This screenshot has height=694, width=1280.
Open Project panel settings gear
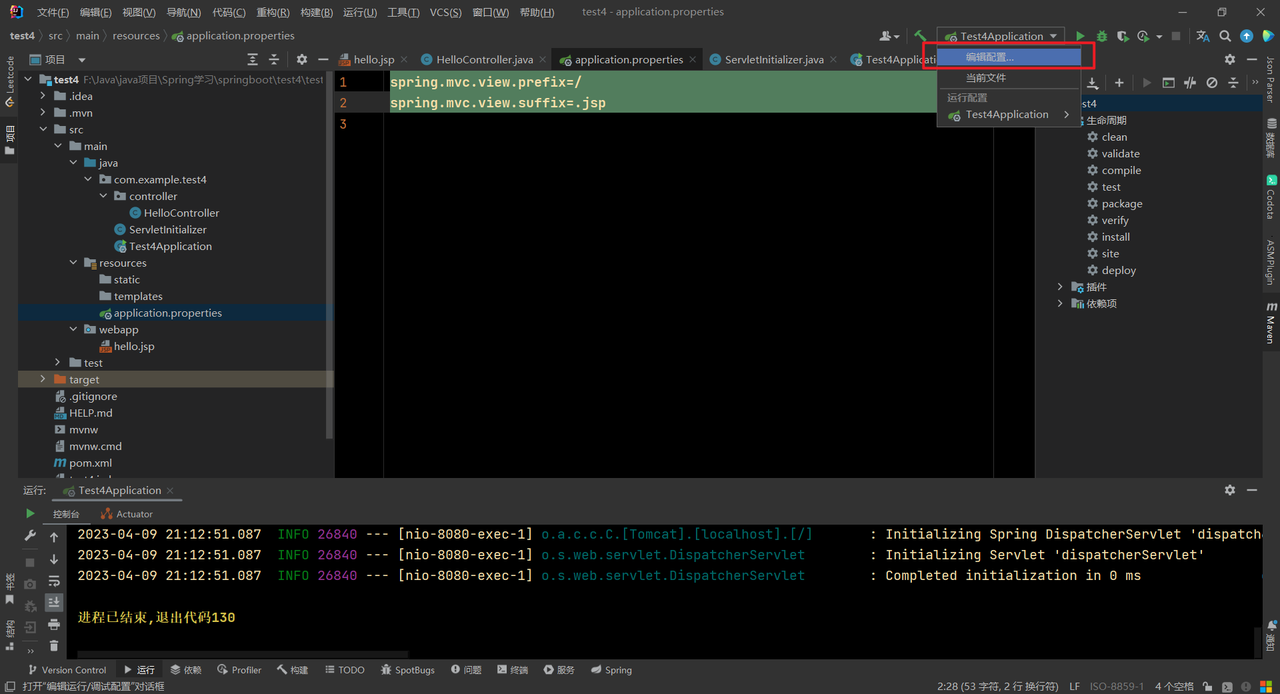click(x=302, y=59)
